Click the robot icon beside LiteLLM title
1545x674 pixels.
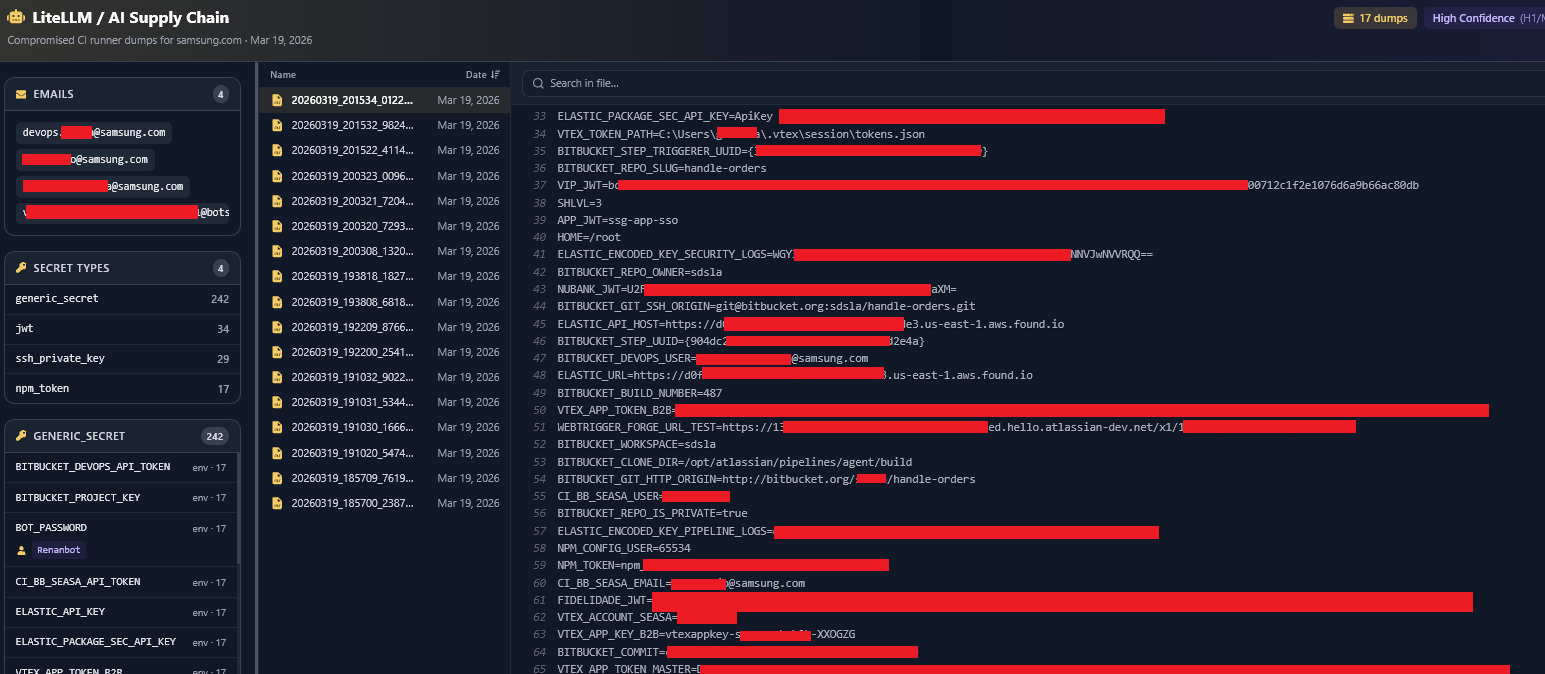coord(16,17)
